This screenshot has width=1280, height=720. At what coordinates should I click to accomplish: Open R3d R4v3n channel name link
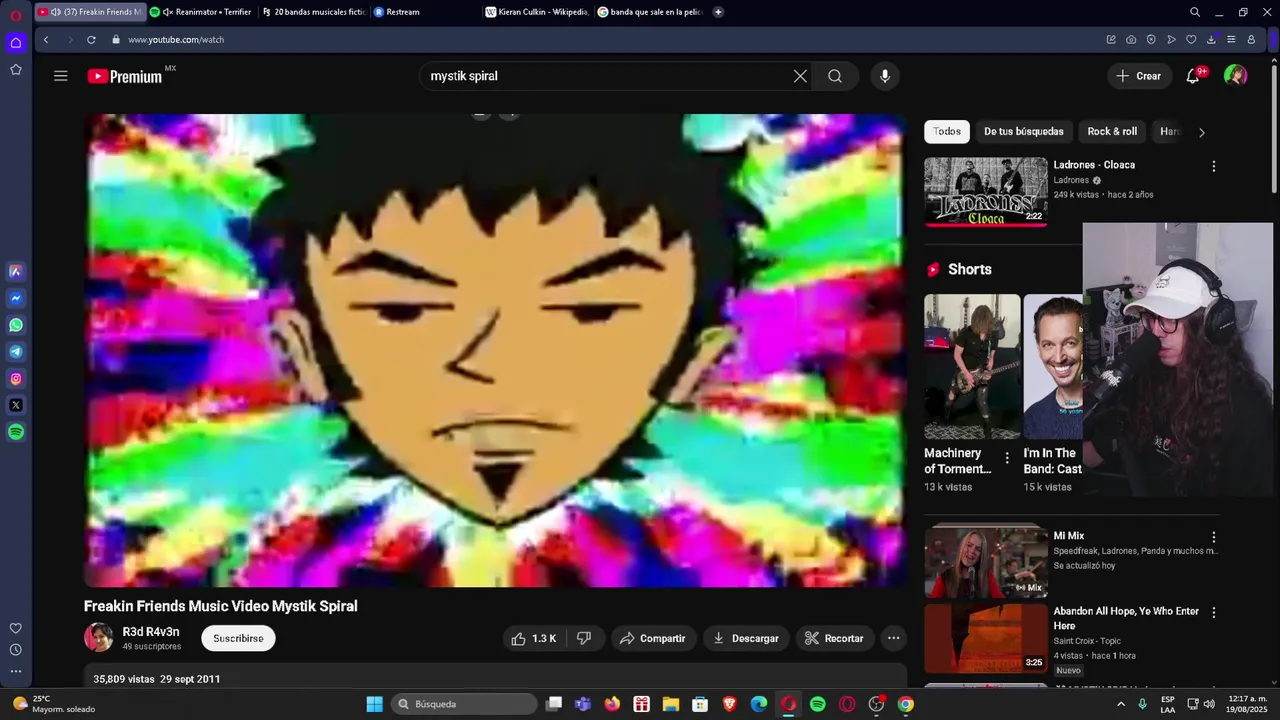[151, 632]
